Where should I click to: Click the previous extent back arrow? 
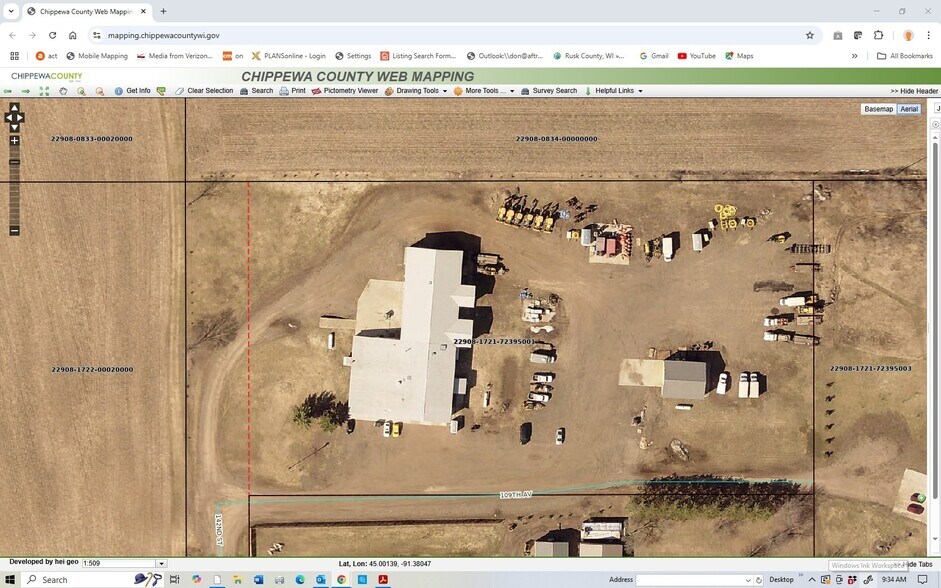pos(8,91)
